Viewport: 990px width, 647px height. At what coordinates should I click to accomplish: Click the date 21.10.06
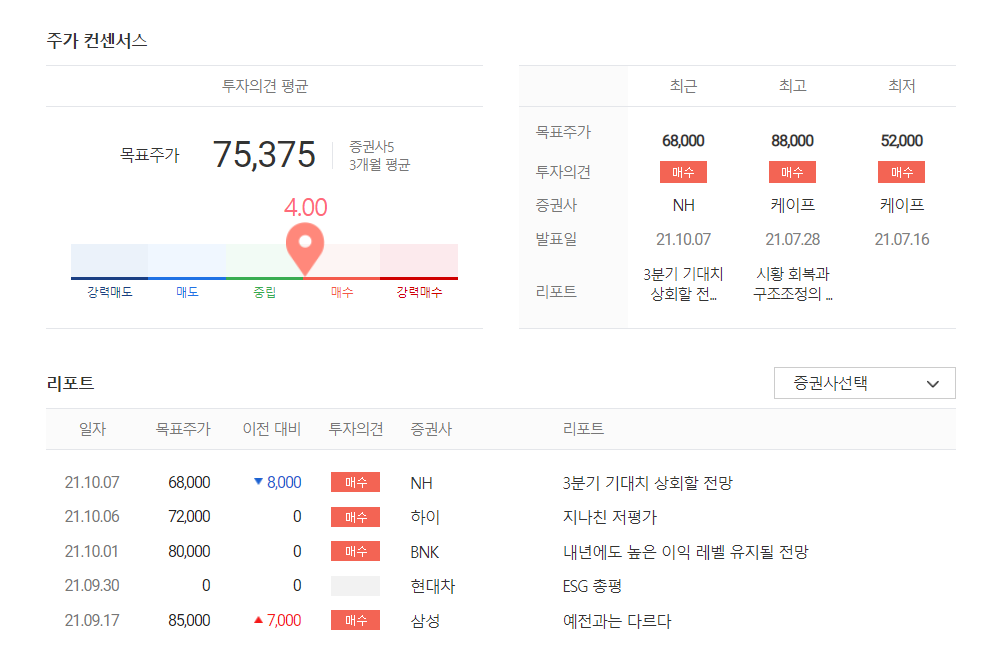(92, 516)
